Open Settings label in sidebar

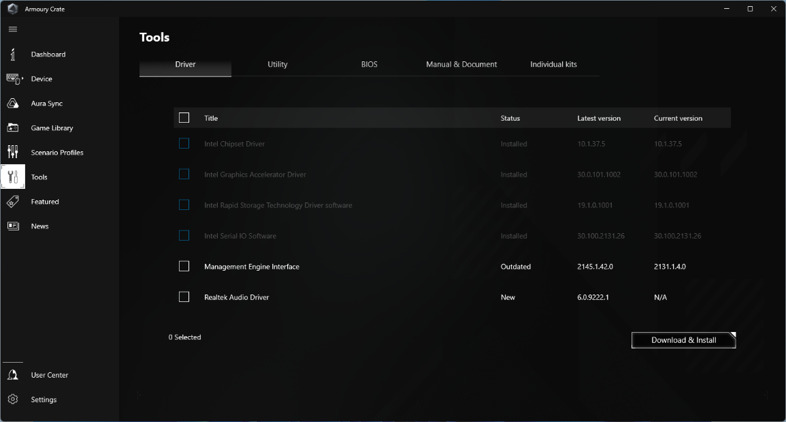click(x=44, y=400)
